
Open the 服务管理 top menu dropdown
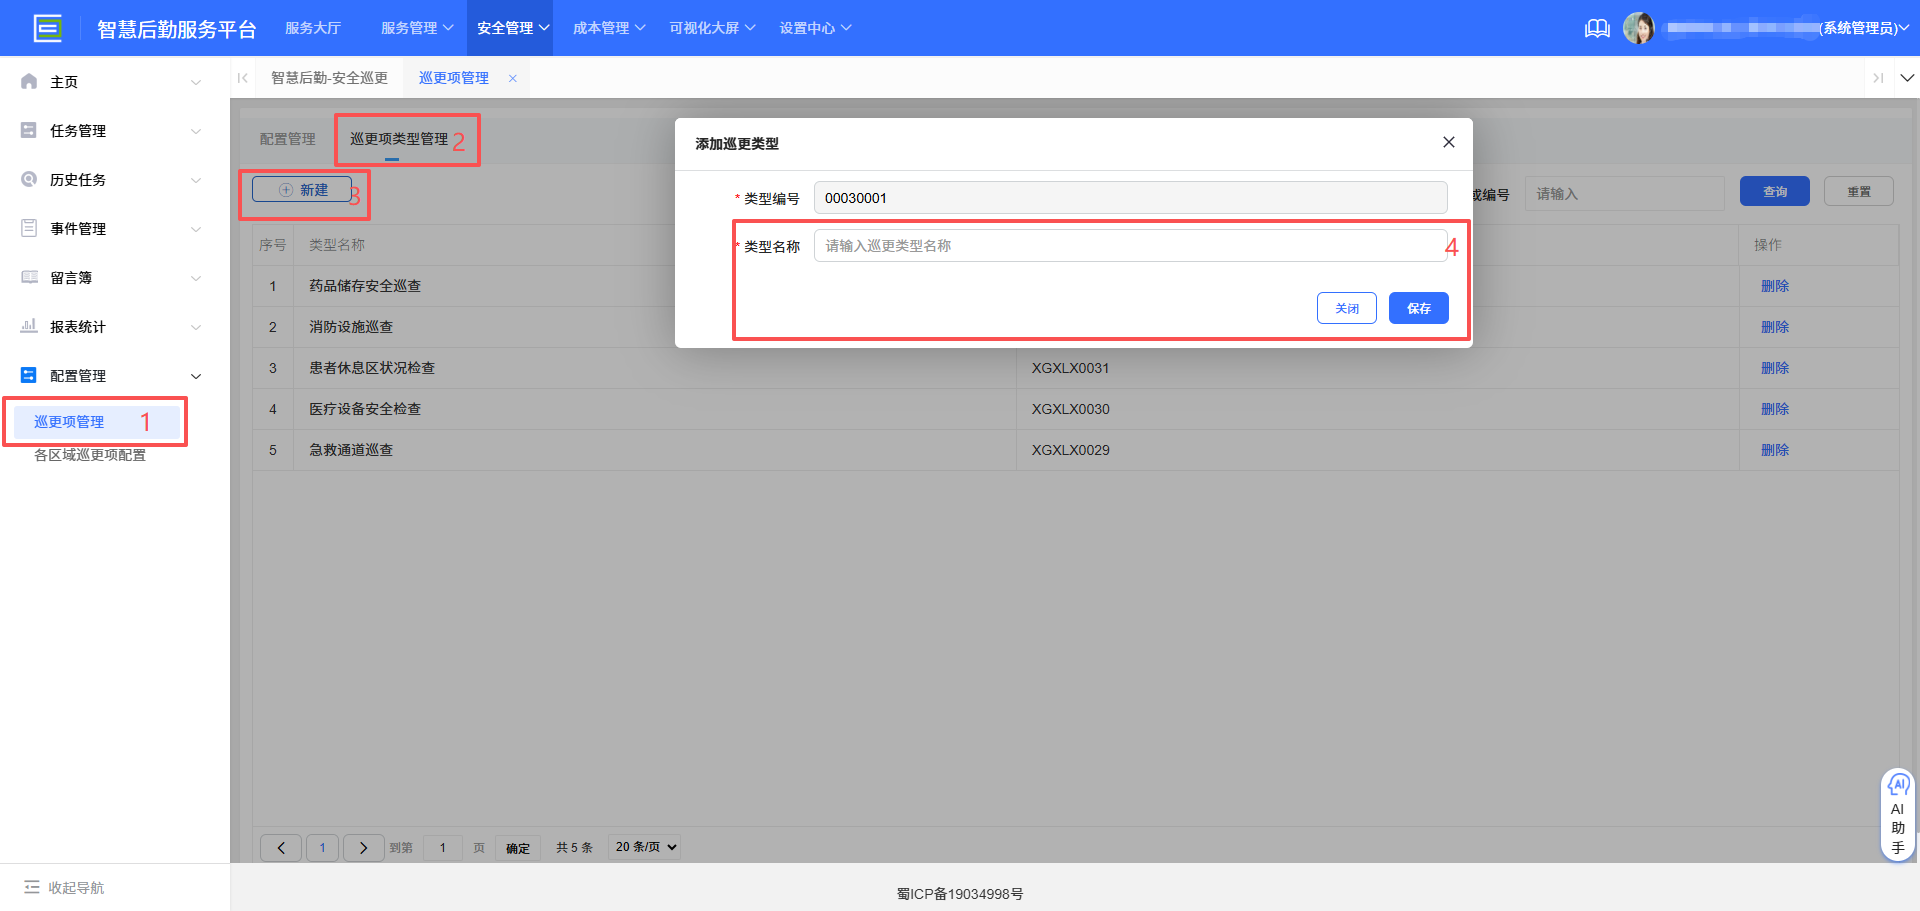416,28
